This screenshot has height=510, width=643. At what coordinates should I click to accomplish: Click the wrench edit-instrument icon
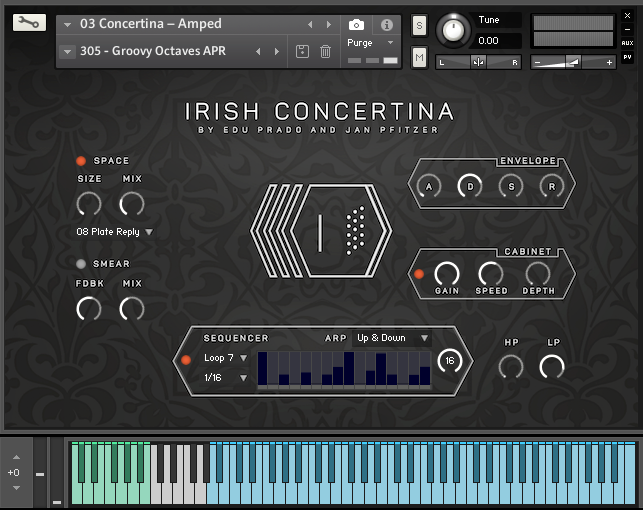[29, 23]
